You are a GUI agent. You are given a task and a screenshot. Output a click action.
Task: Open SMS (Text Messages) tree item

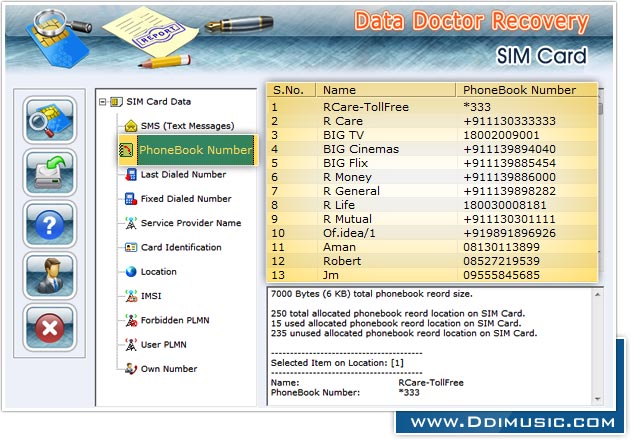click(x=188, y=126)
